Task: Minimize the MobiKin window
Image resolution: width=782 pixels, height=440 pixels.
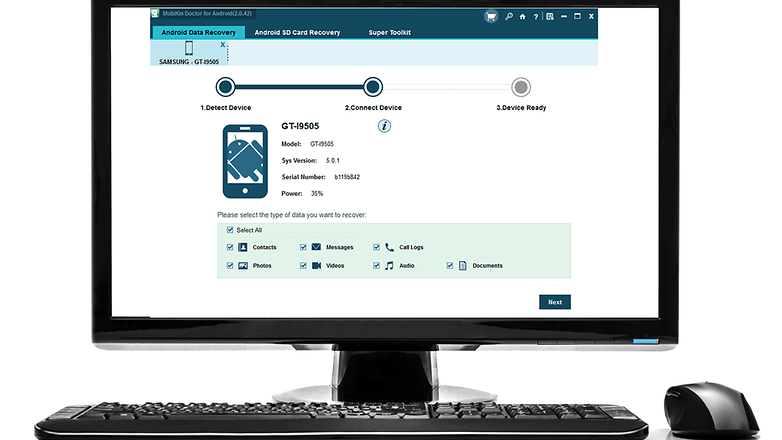Action: [564, 16]
